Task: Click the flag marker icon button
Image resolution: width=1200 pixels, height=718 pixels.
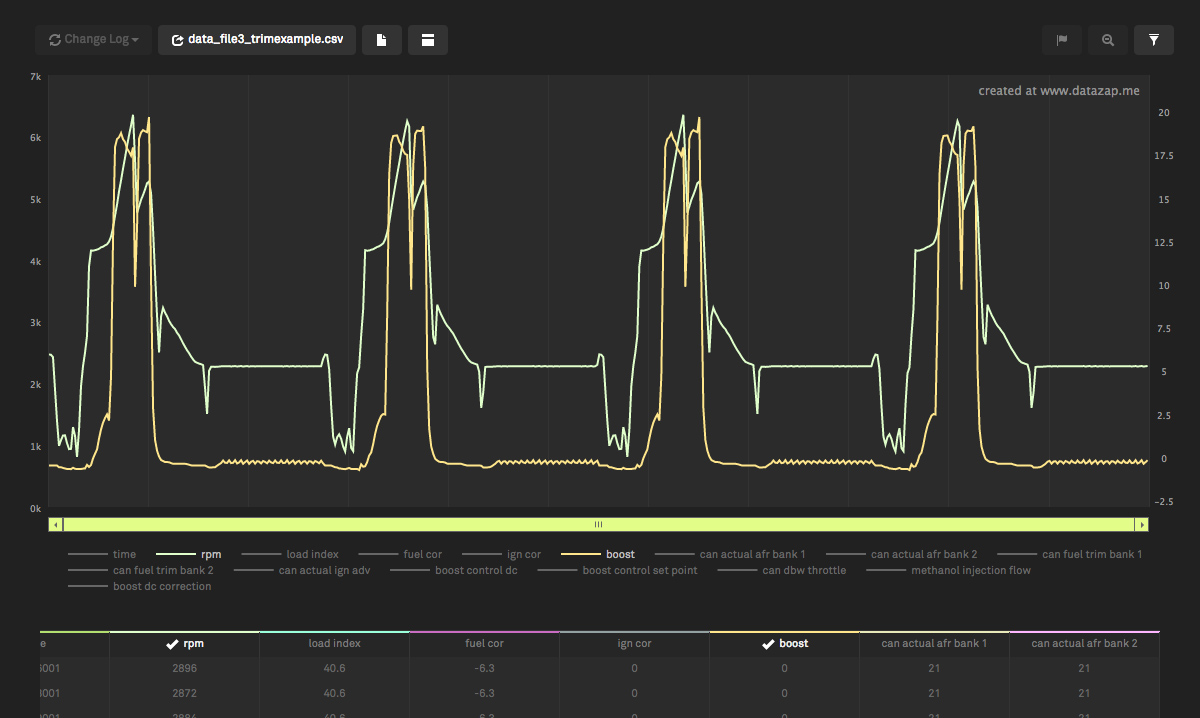Action: [x=1062, y=40]
